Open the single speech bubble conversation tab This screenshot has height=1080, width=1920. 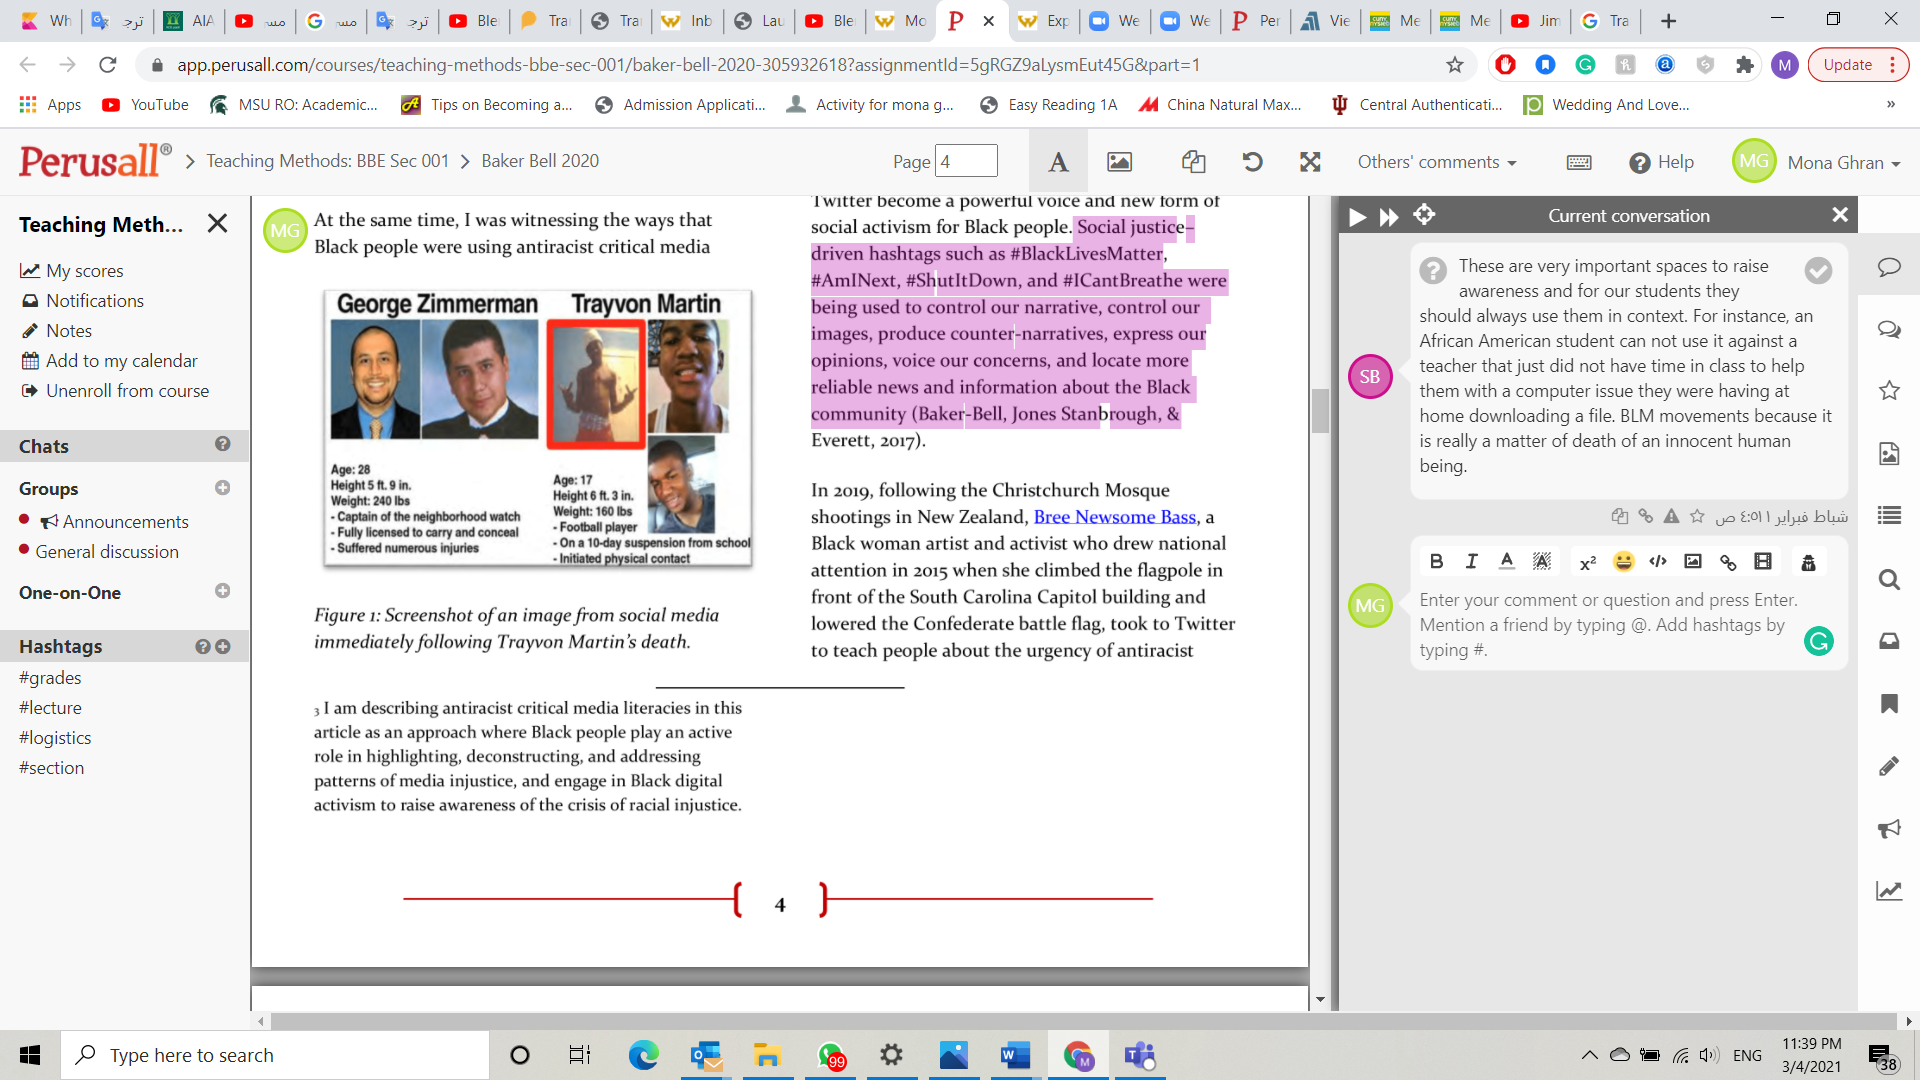(x=1889, y=267)
